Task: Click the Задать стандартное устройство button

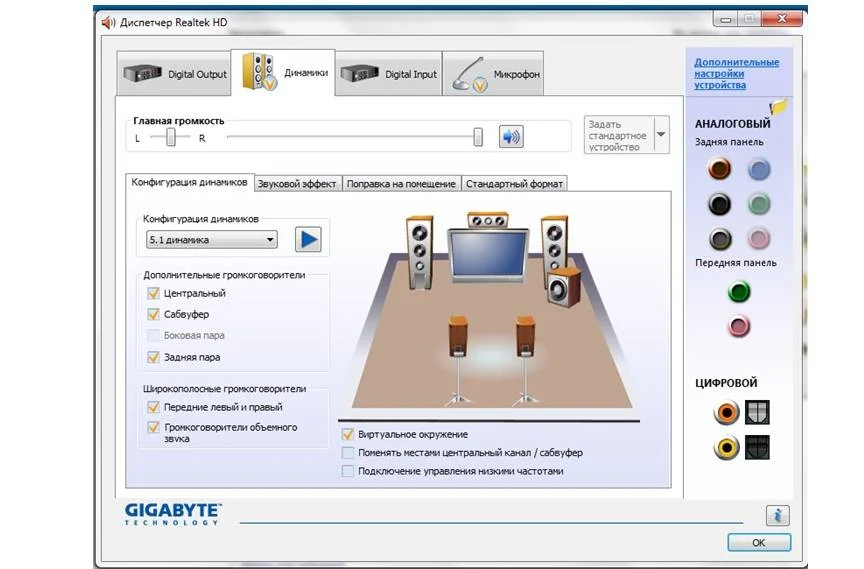Action: point(619,135)
